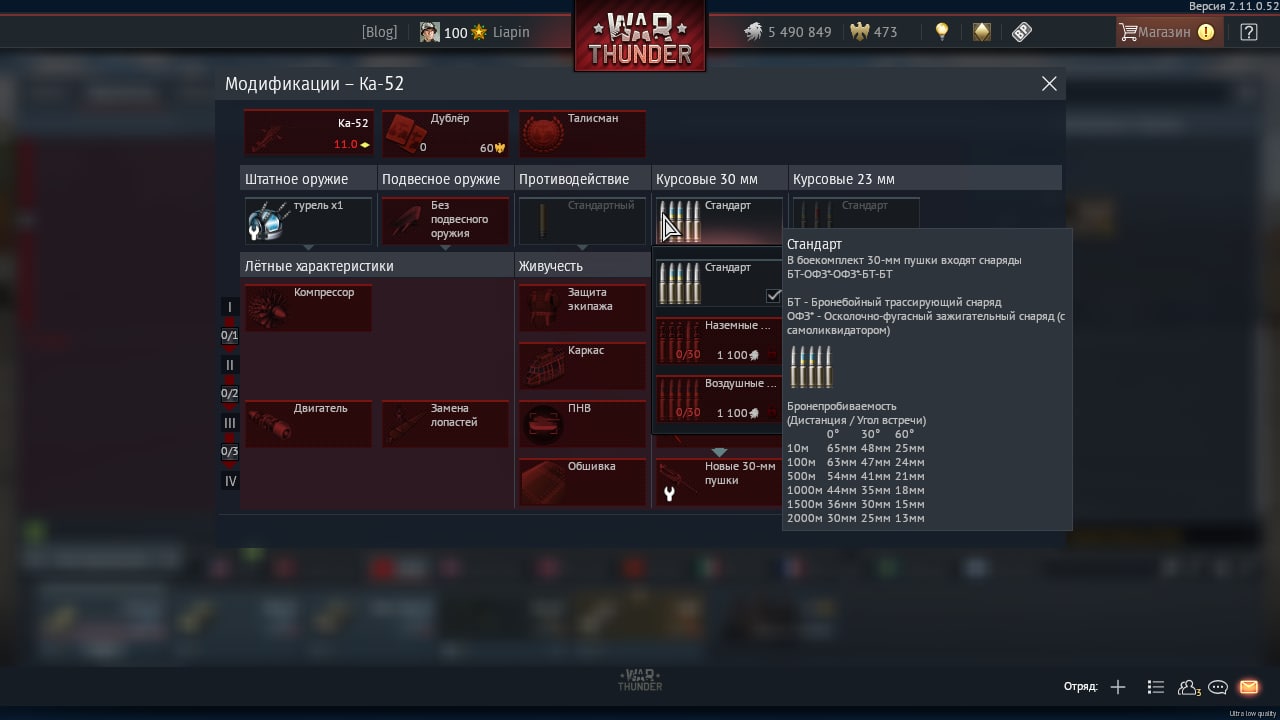Select the Двигатель modification

308,423
